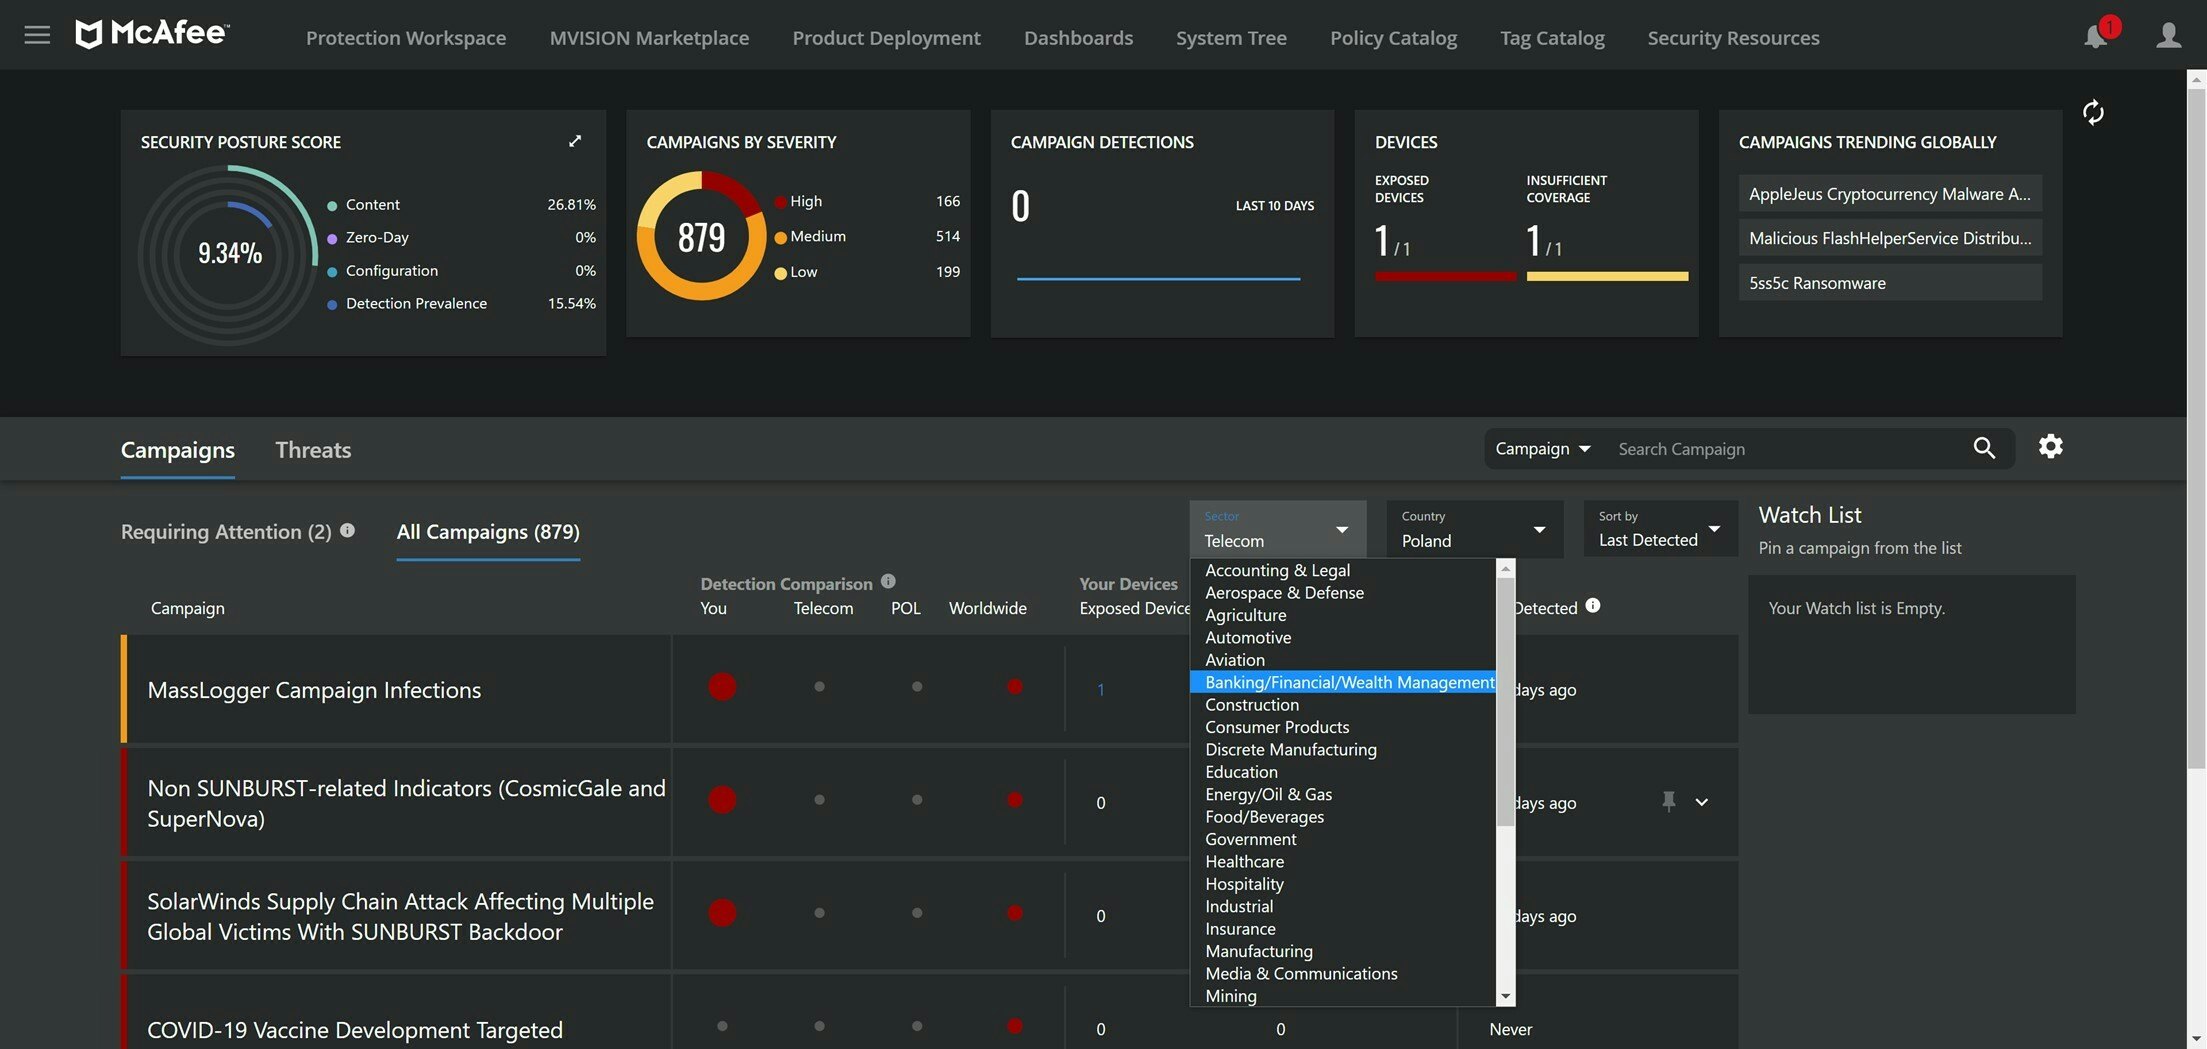Switch to the Campaigns tab
Viewport: 2207px width, 1049px height.
click(x=178, y=450)
